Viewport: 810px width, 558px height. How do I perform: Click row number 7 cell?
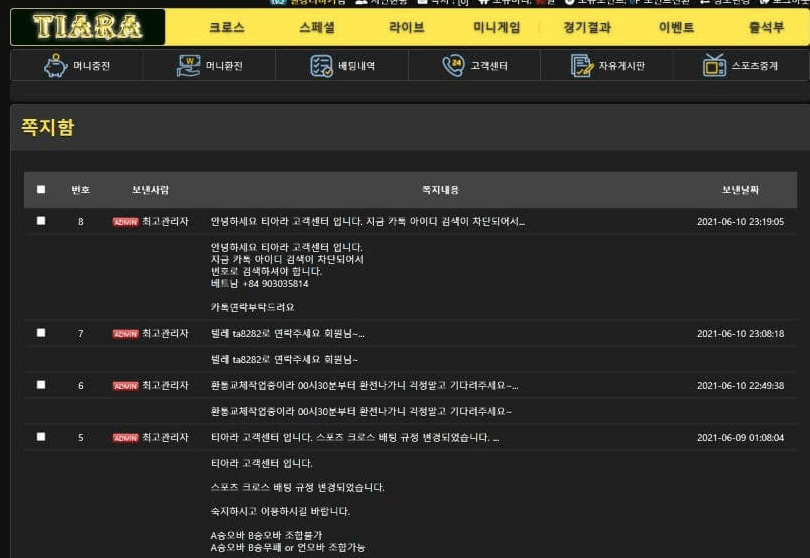tap(81, 334)
